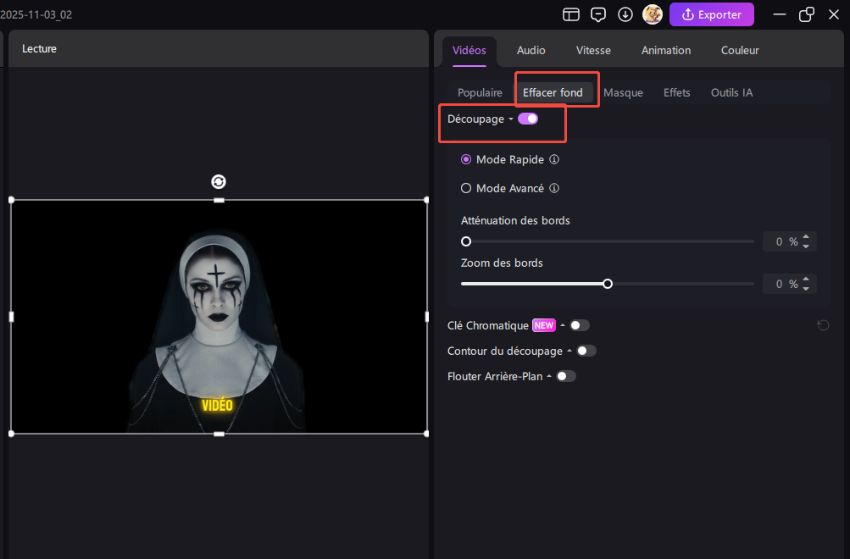Click the rotate handle above the video

(218, 181)
